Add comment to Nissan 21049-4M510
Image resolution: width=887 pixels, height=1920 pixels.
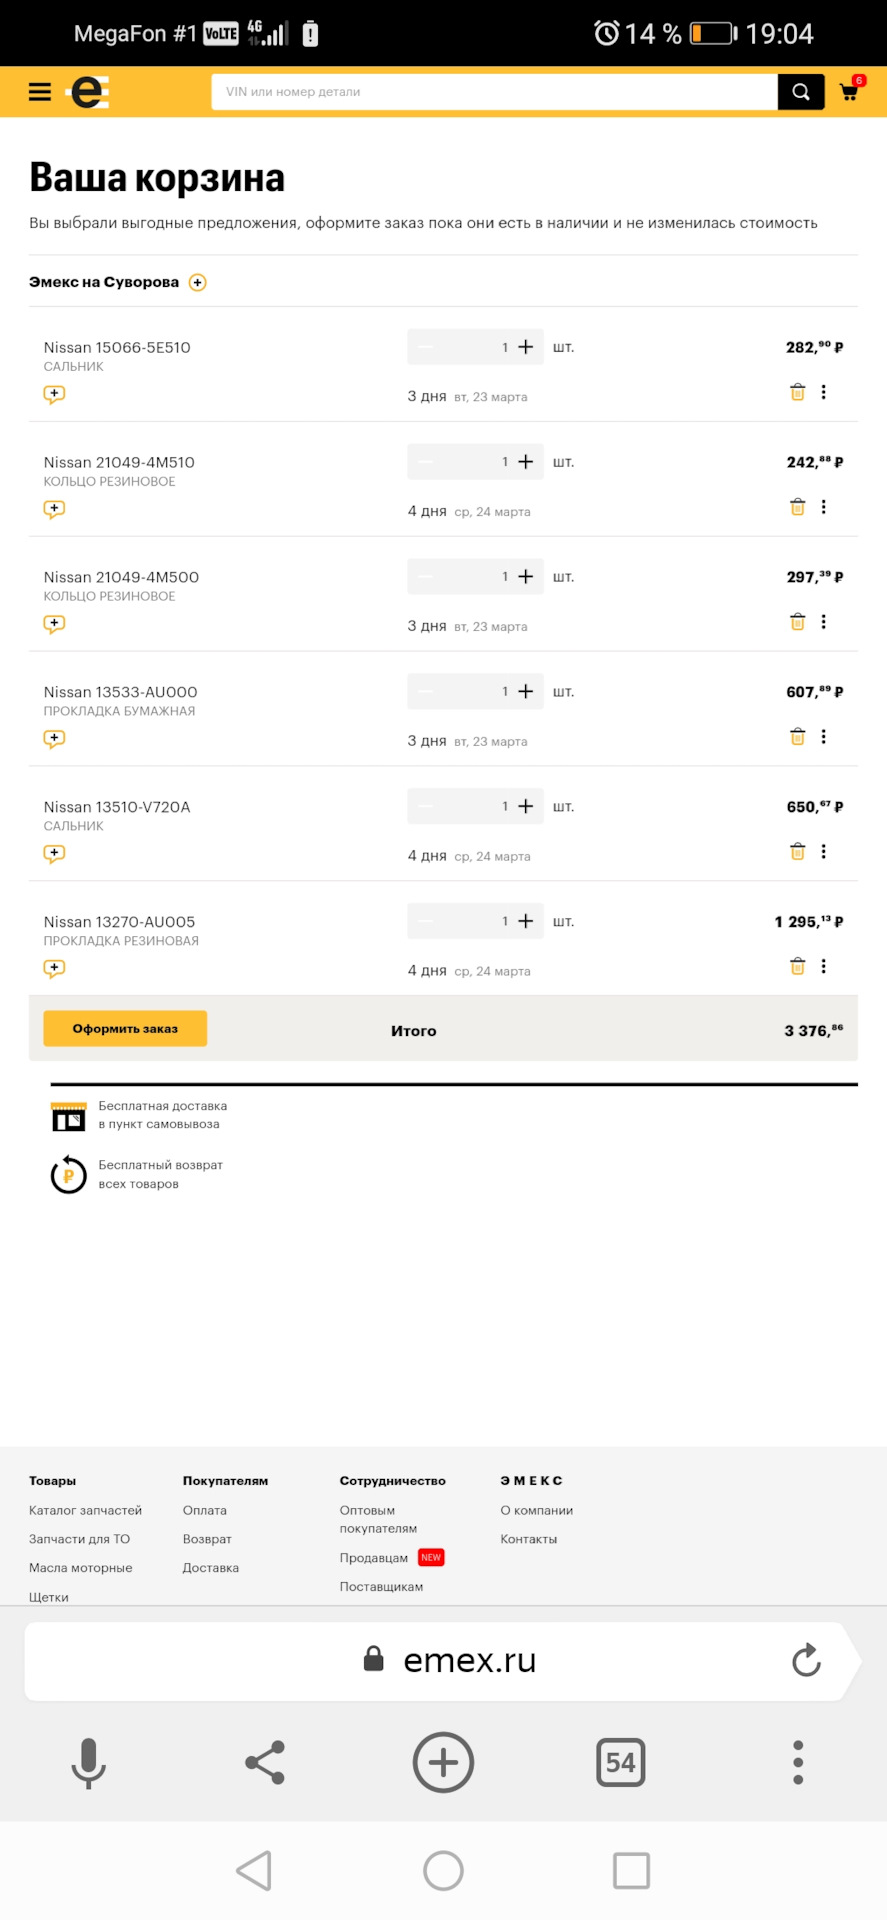pyautogui.click(x=54, y=509)
